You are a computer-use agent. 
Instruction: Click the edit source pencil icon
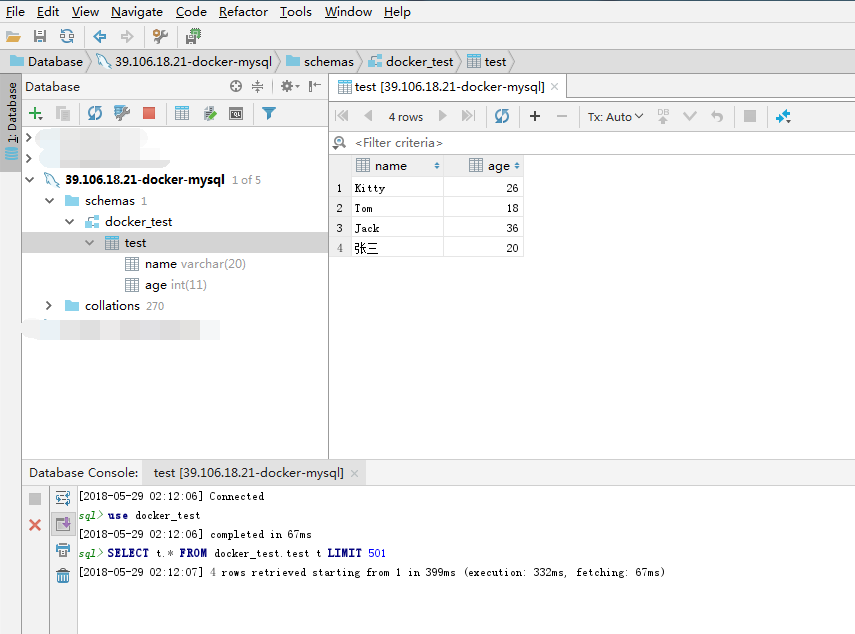click(x=210, y=113)
